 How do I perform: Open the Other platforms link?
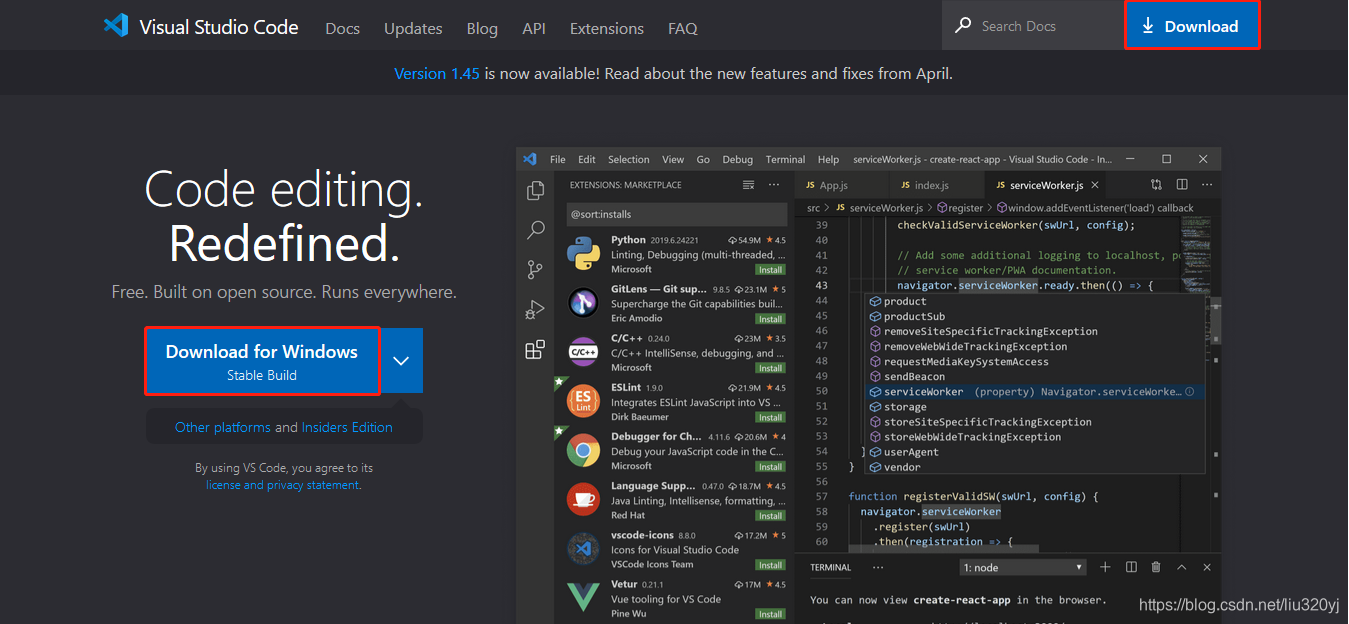tap(223, 427)
